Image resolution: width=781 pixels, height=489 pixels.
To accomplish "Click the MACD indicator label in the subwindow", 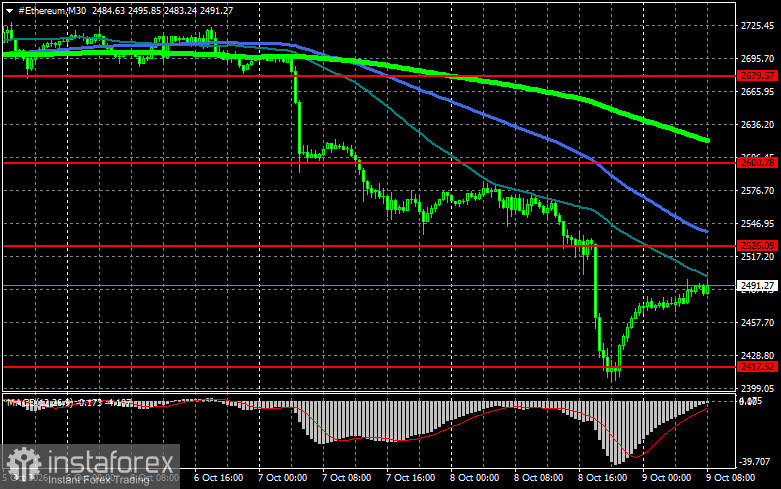I will (x=69, y=402).
